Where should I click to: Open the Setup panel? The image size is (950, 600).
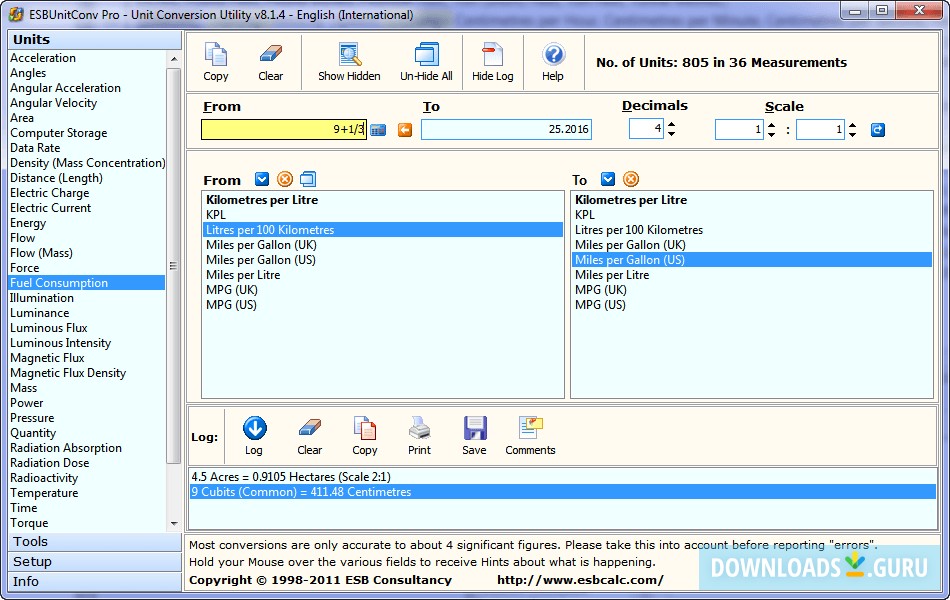95,561
